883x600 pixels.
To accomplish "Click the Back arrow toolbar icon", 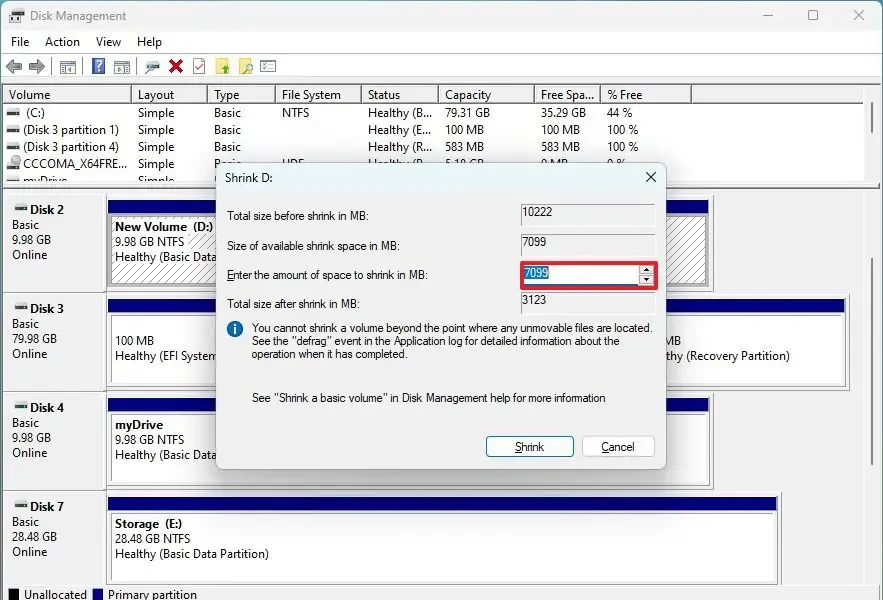I will (14, 66).
